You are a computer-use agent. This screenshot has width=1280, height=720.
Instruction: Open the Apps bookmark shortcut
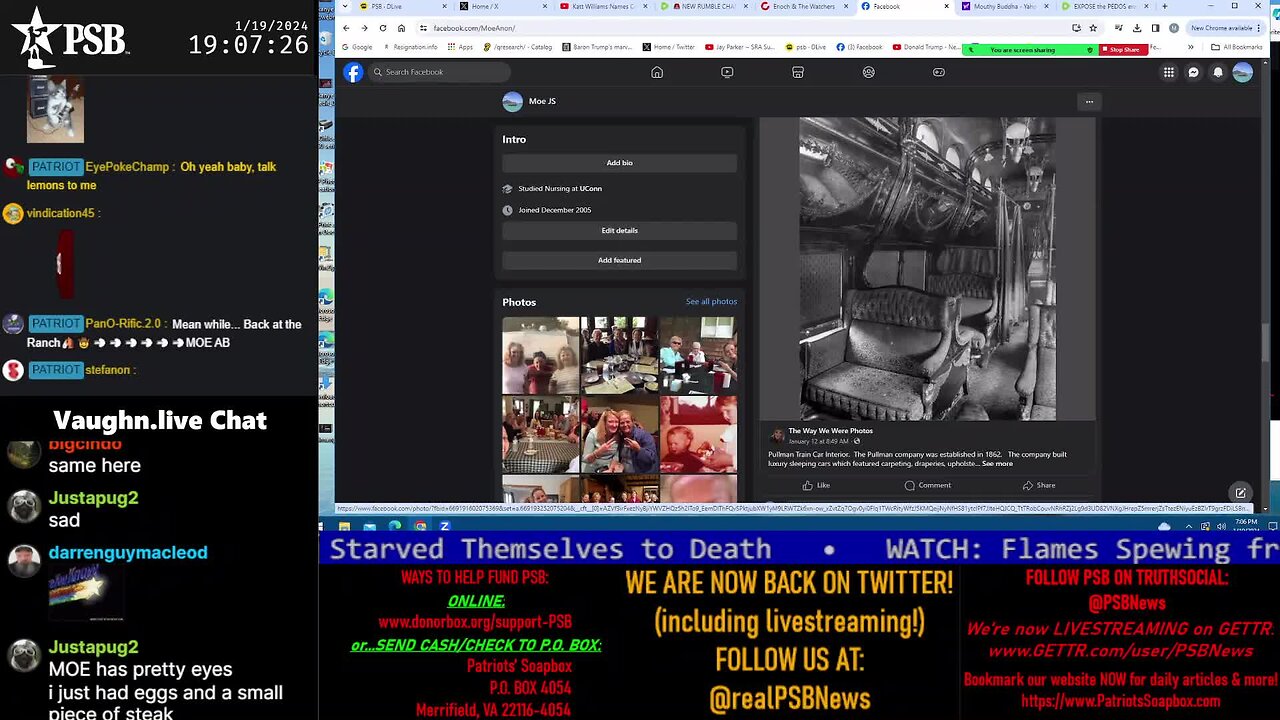(x=460, y=47)
